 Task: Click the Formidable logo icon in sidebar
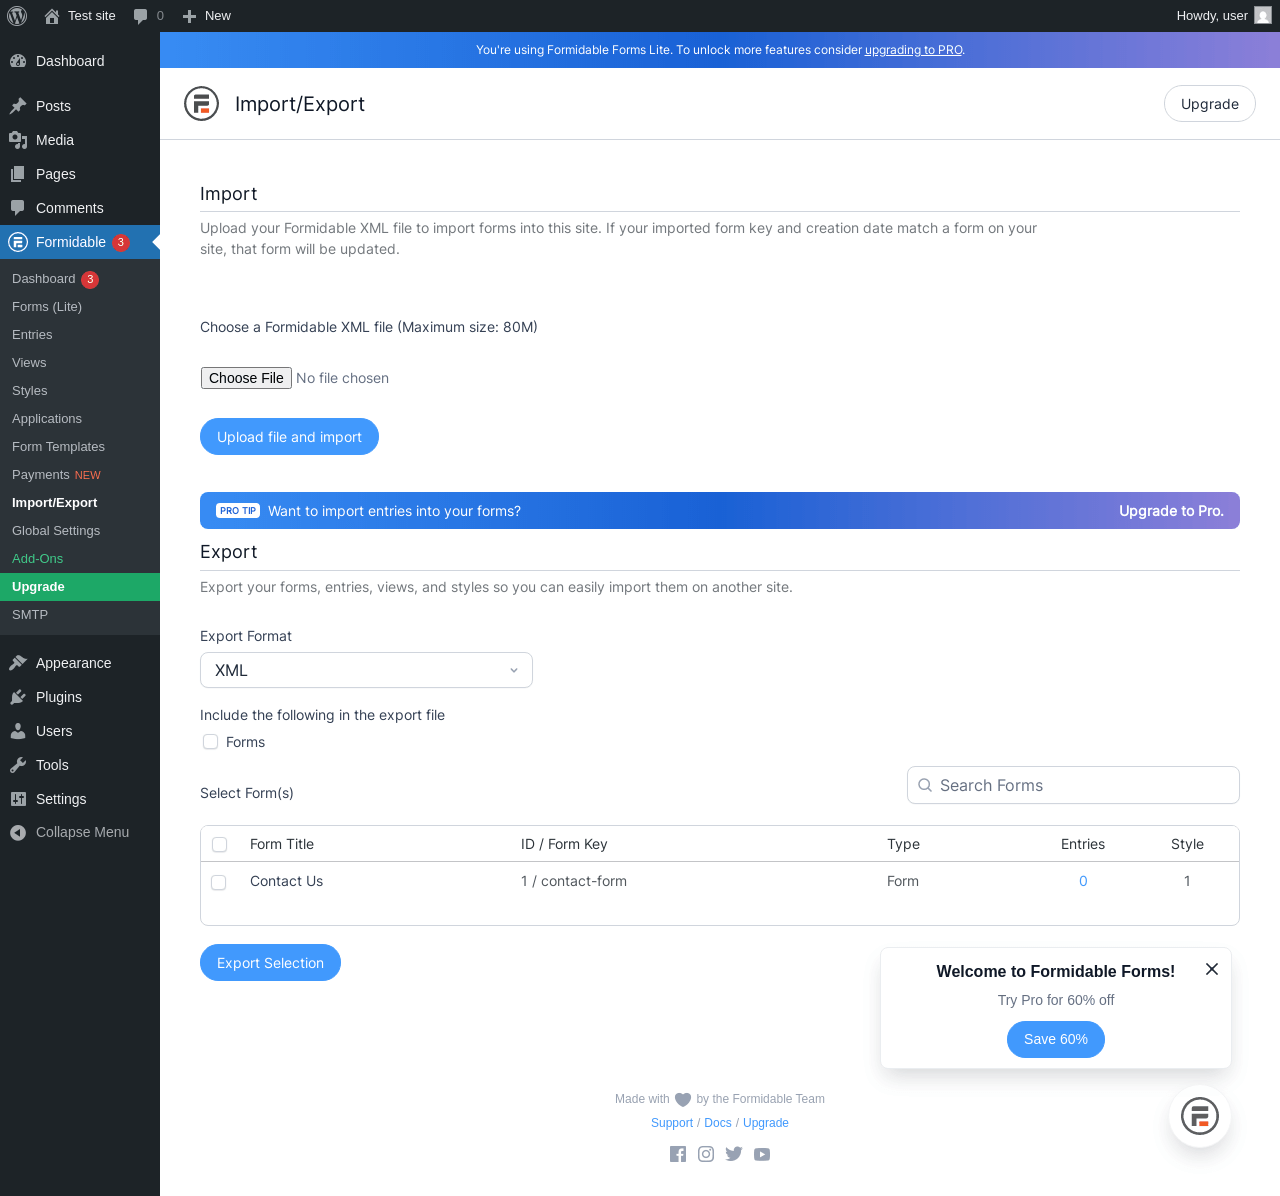tap(18, 242)
